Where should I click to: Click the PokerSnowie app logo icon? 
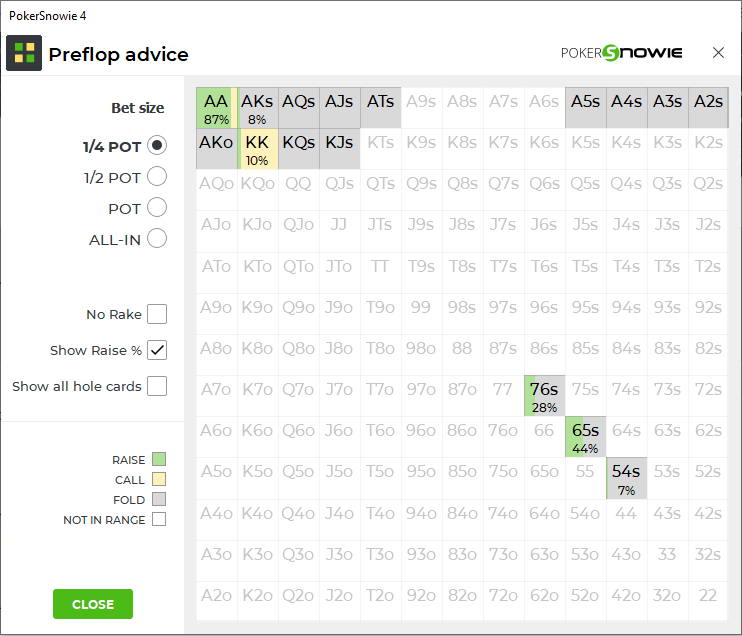click(x=24, y=53)
